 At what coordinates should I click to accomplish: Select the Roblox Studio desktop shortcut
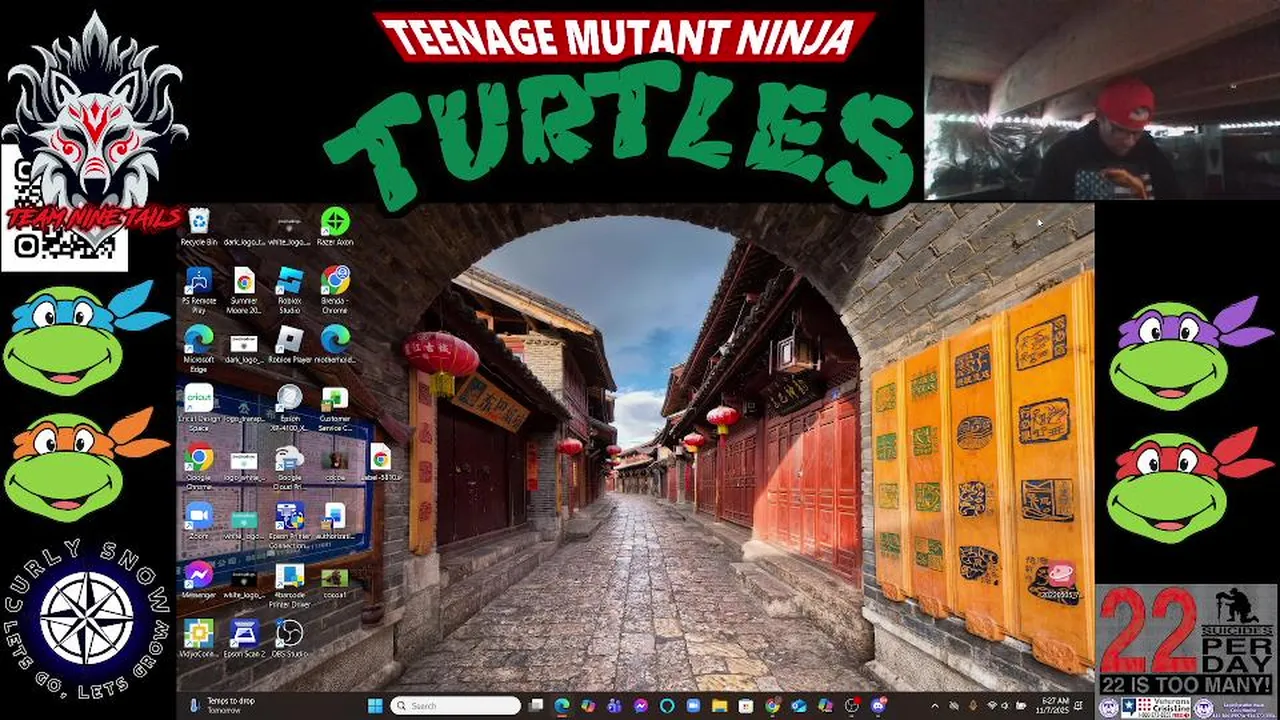(290, 290)
